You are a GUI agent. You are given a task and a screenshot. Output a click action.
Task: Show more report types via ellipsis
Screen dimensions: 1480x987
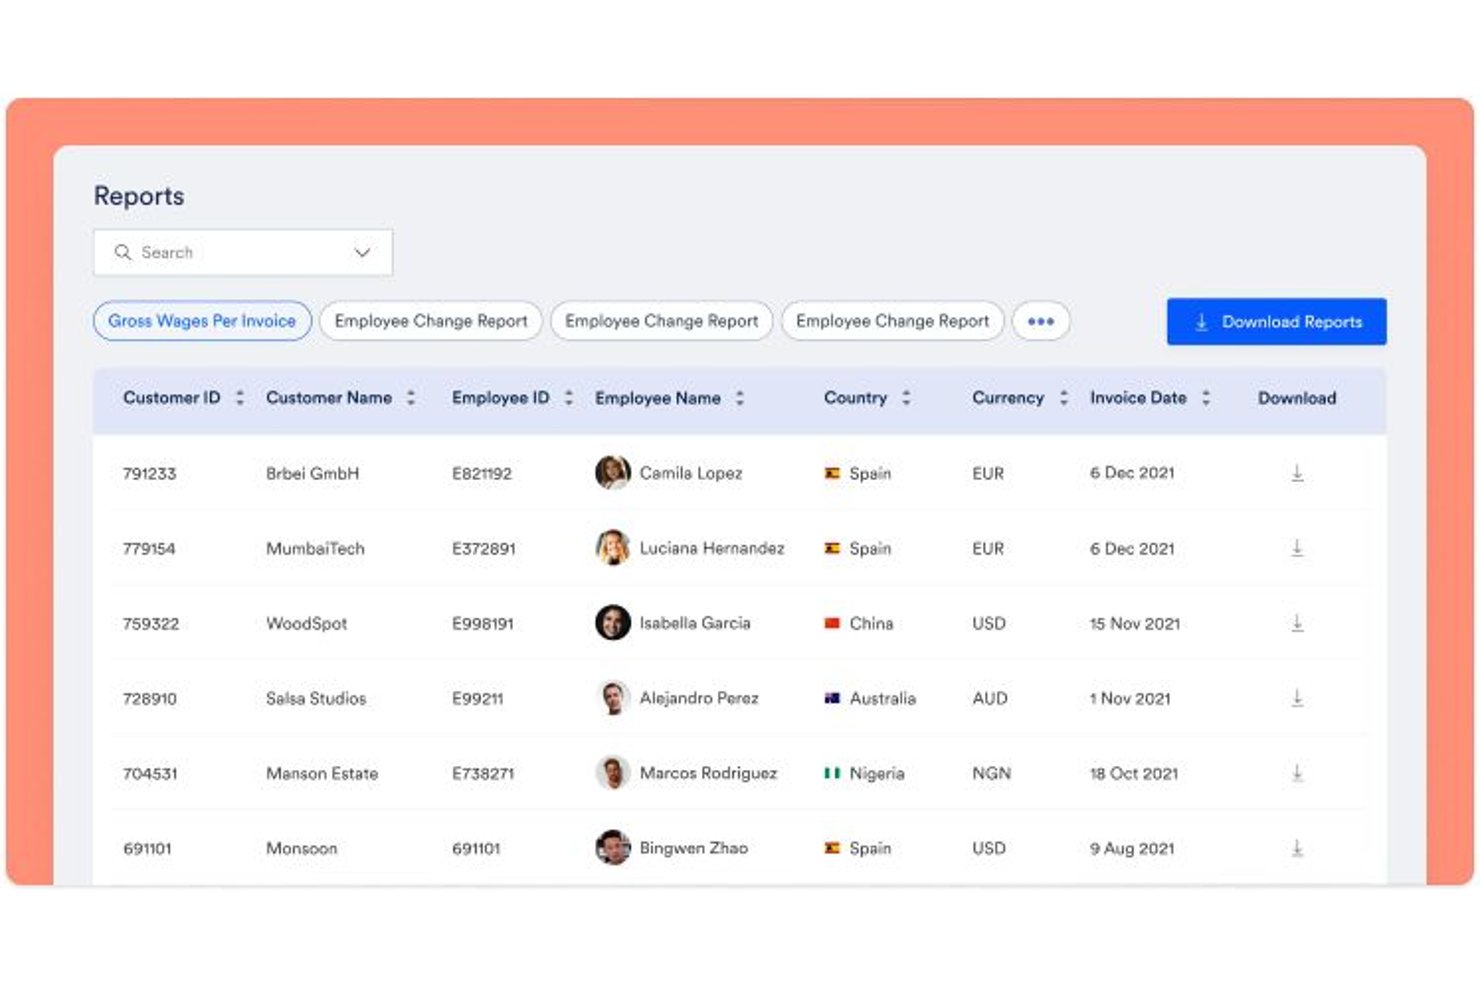coord(1040,321)
